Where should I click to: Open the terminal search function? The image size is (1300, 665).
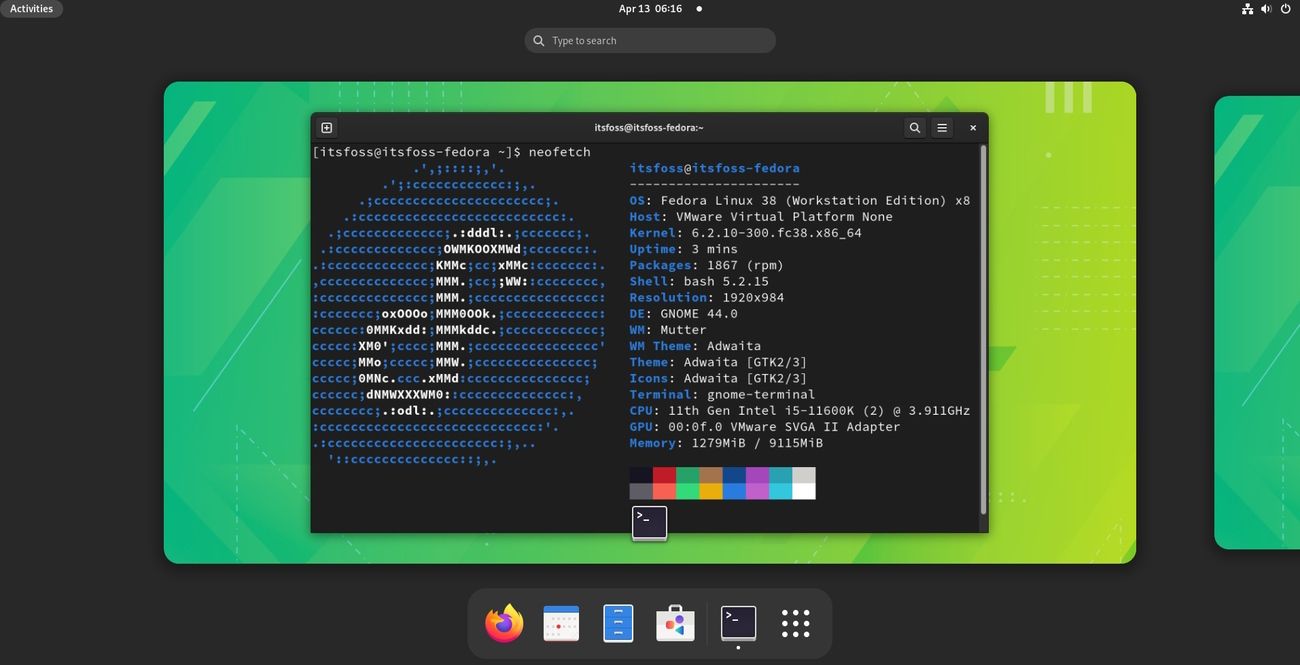tap(913, 128)
